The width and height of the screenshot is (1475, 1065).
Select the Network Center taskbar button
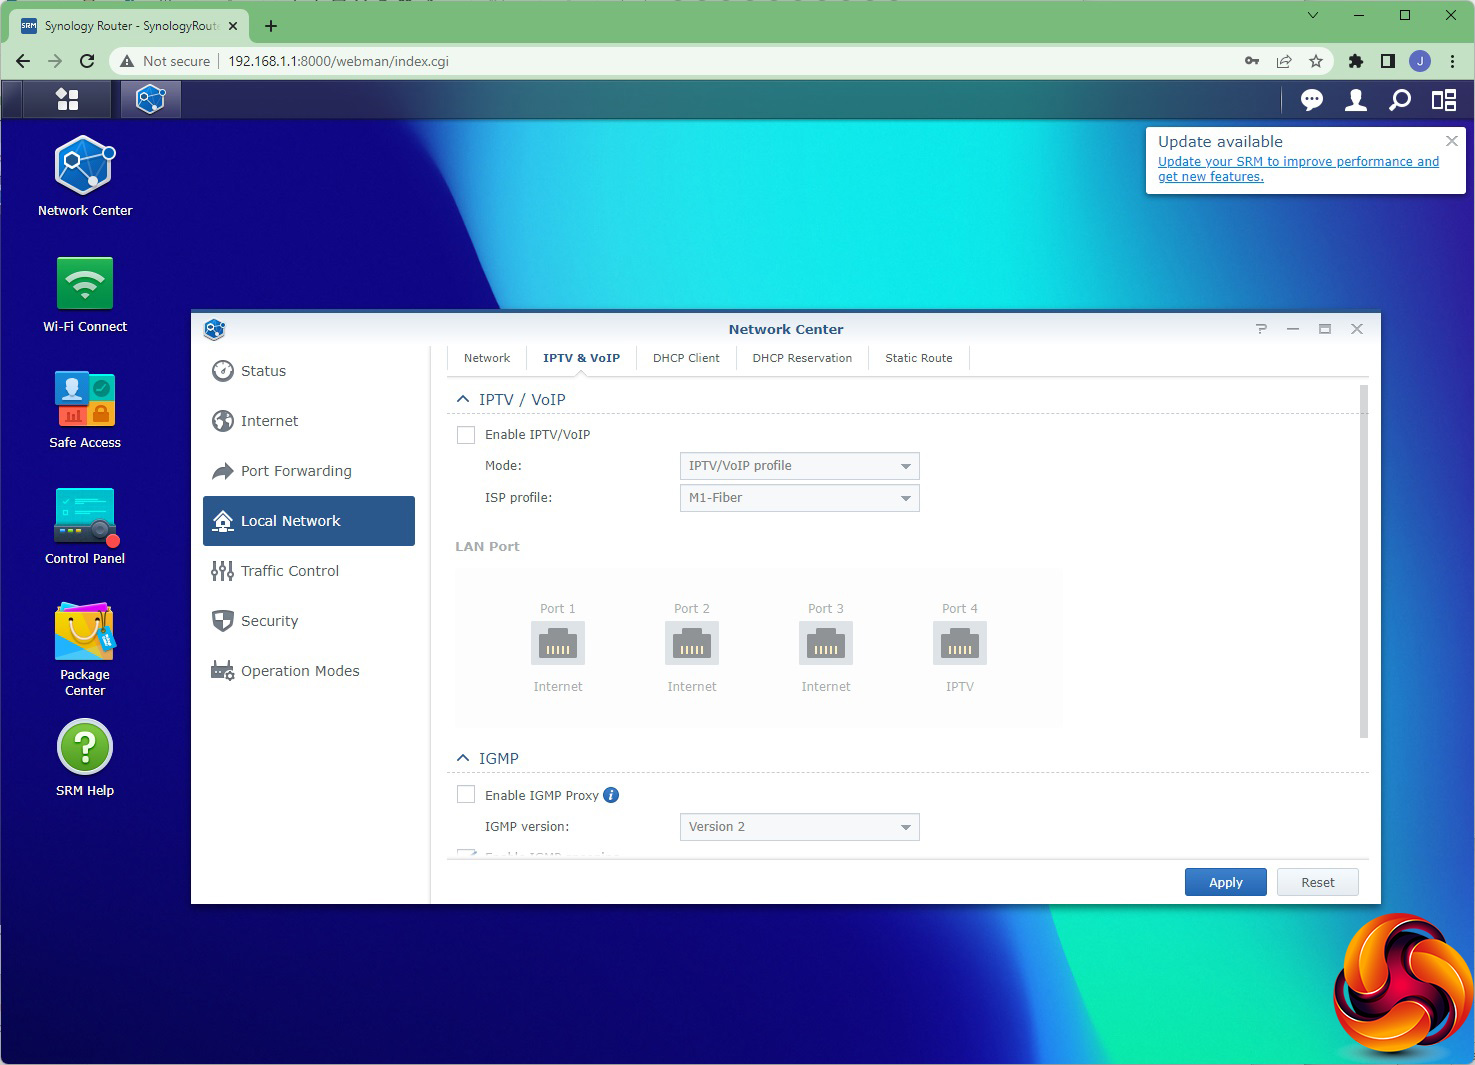click(x=150, y=99)
